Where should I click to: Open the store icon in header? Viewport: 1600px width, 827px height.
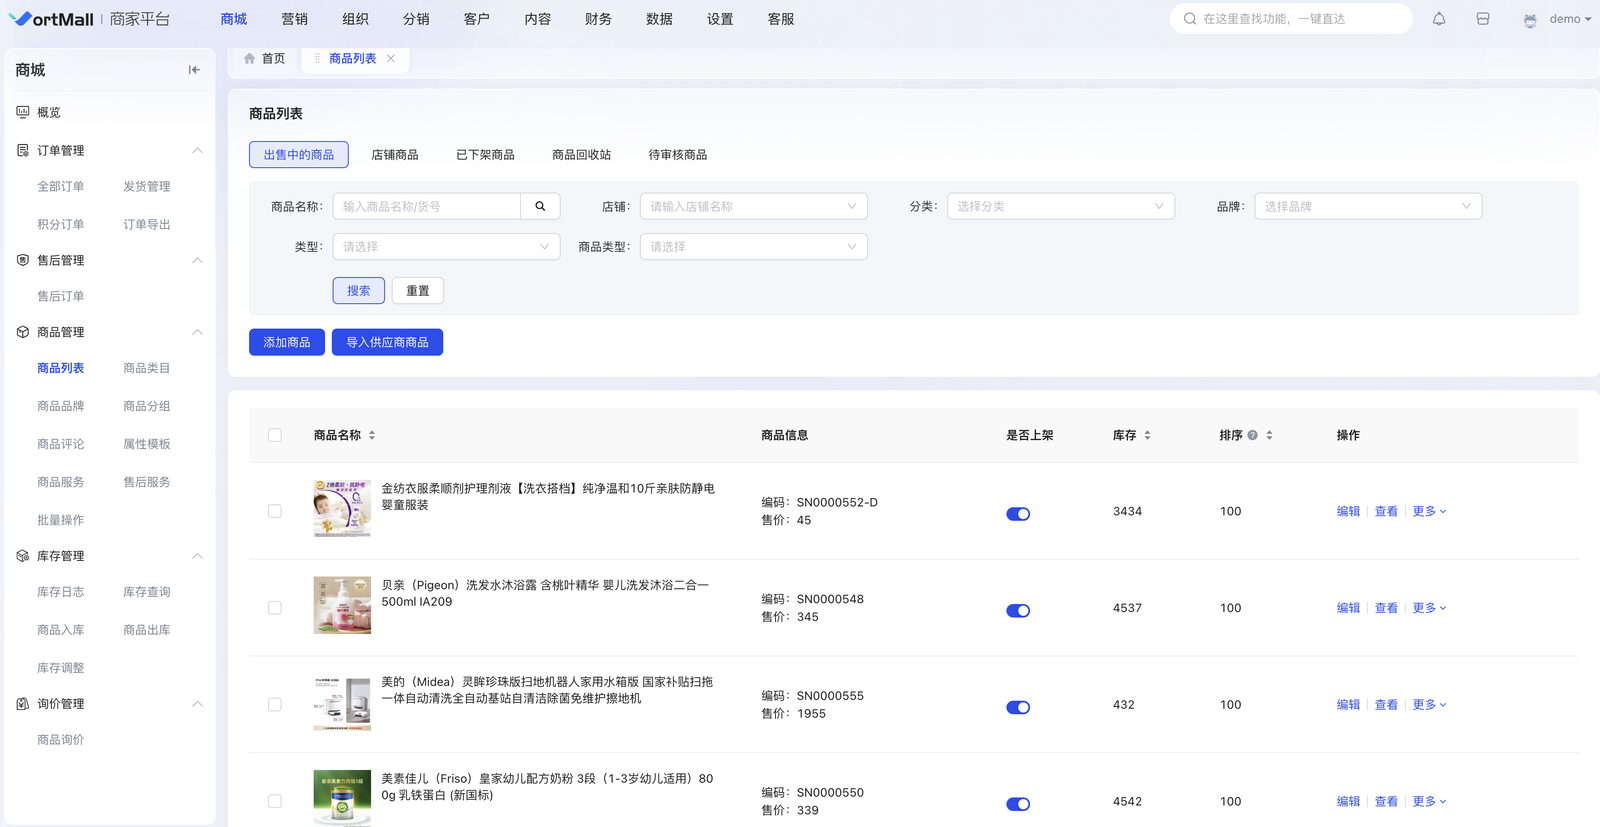pos(1483,19)
